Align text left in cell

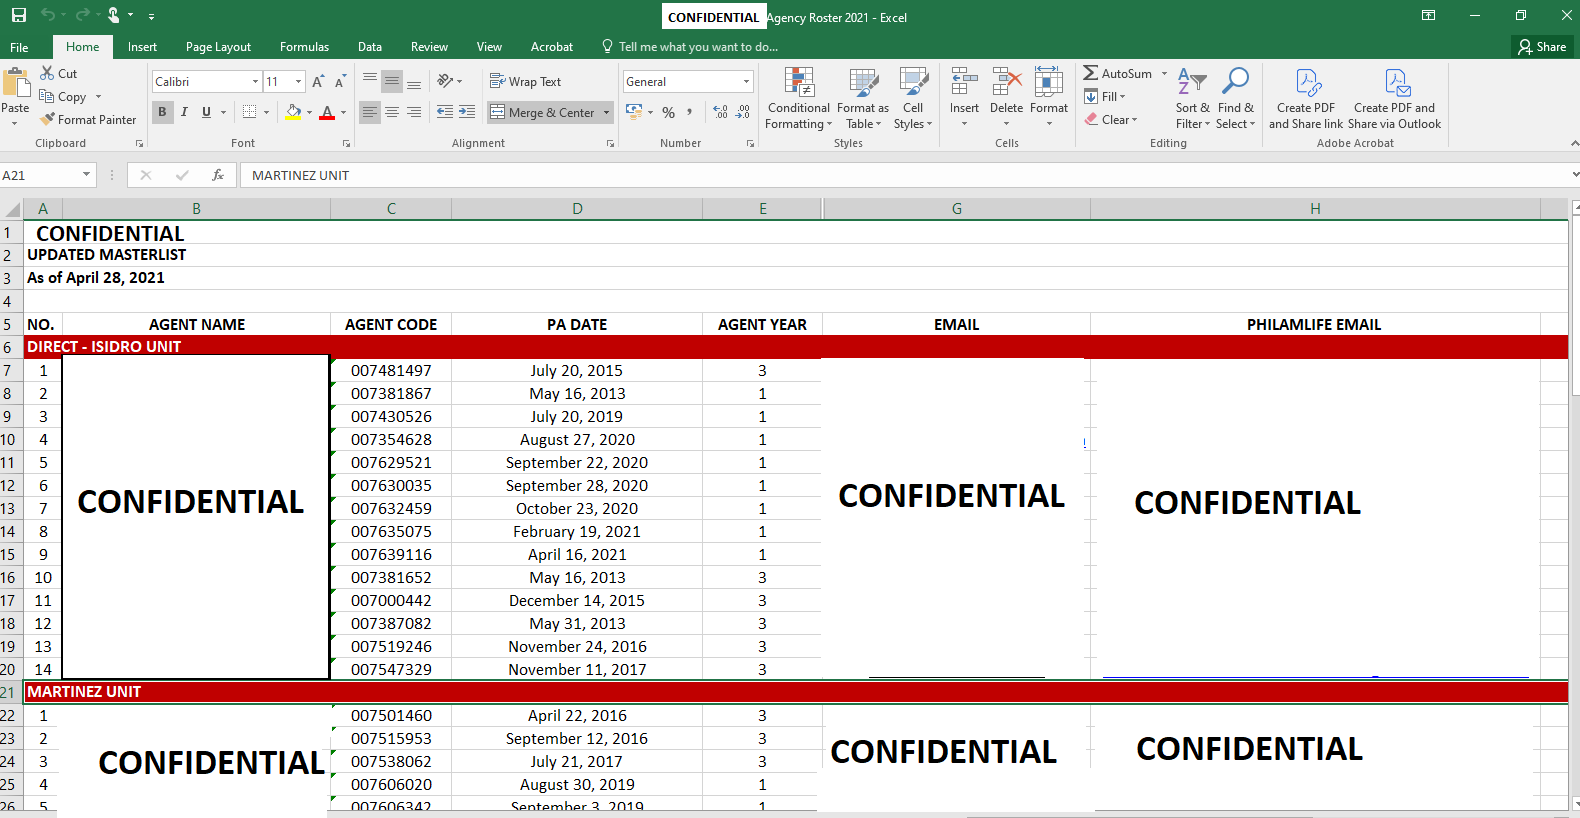[x=370, y=112]
